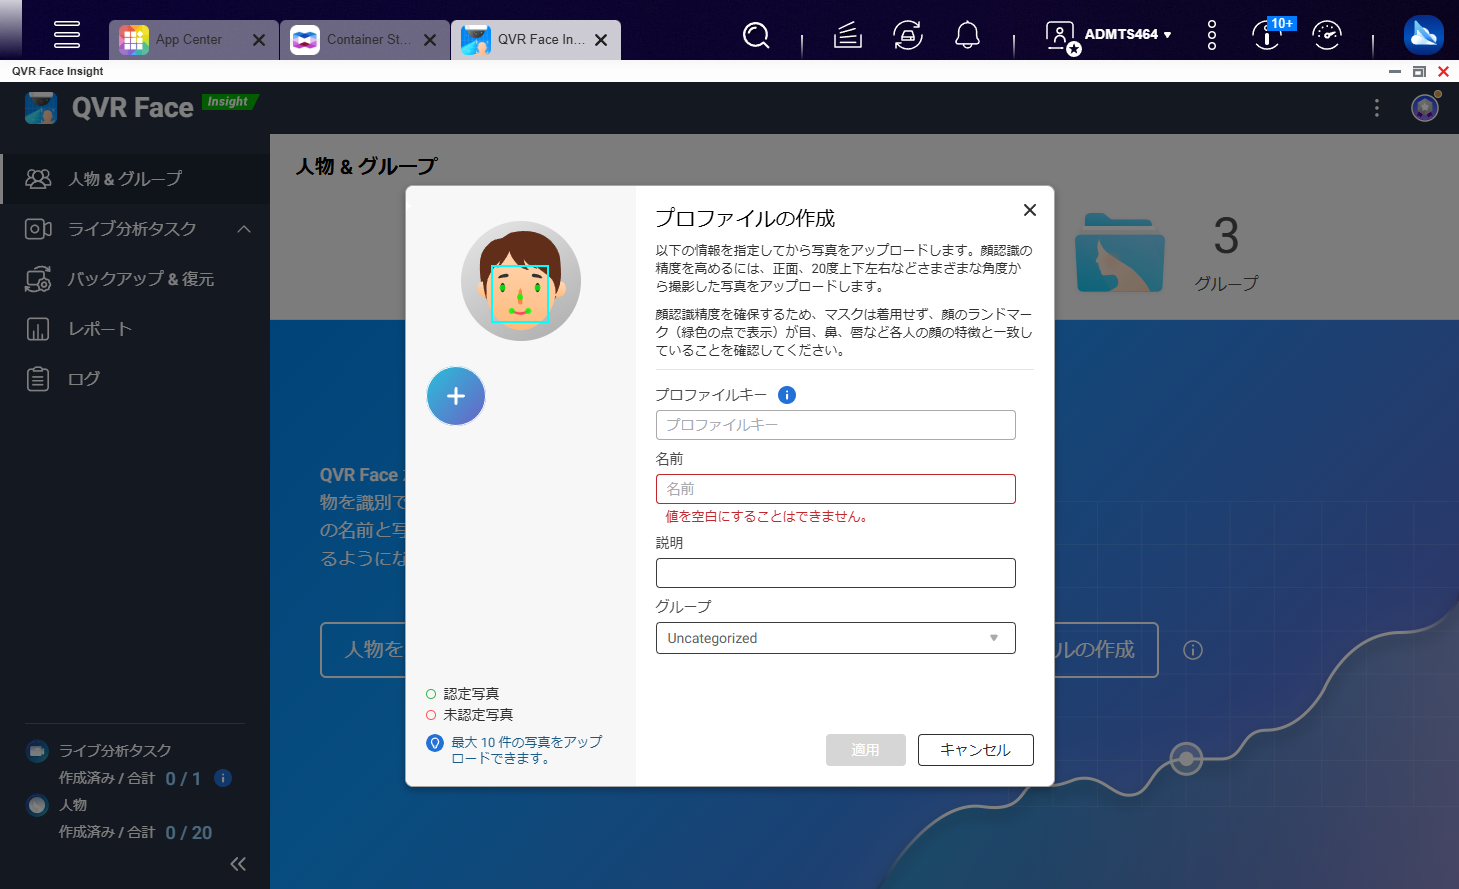
Task: Select バックアップ & 復元 in sidebar
Action: pyautogui.click(x=135, y=279)
